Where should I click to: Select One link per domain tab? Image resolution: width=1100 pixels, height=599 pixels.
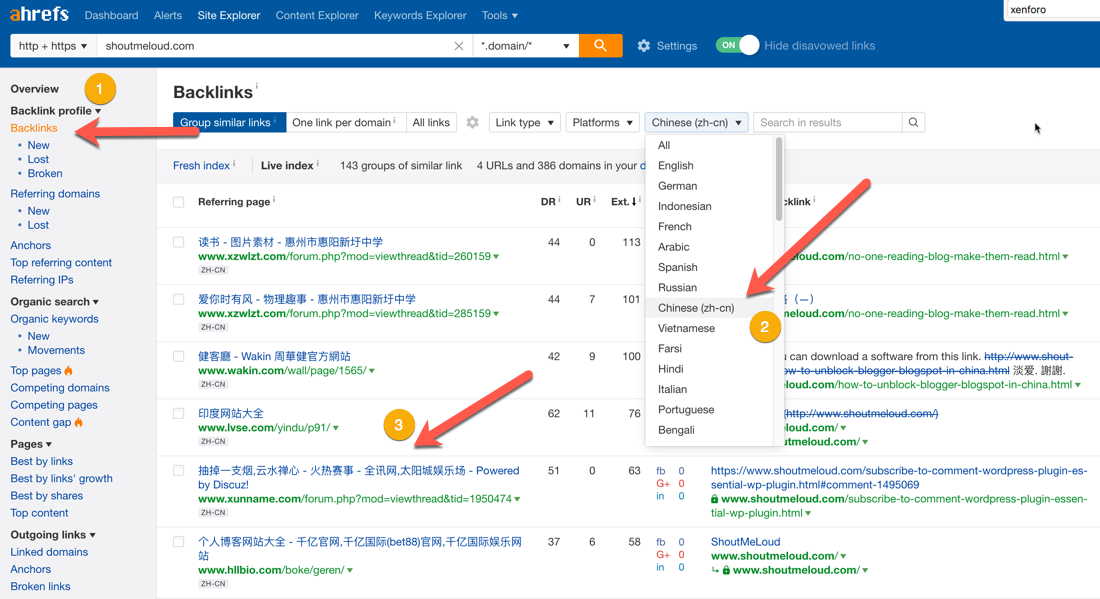346,122
